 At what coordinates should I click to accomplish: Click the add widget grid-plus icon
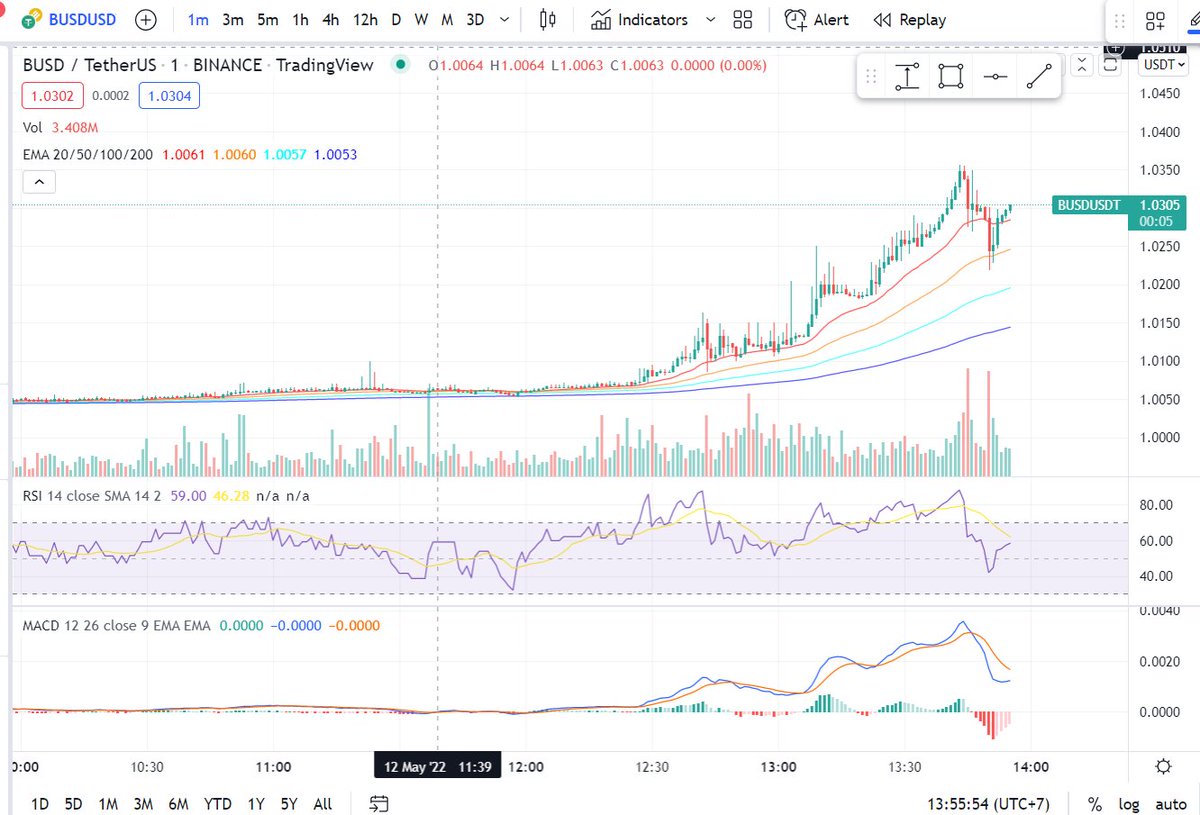point(1155,21)
